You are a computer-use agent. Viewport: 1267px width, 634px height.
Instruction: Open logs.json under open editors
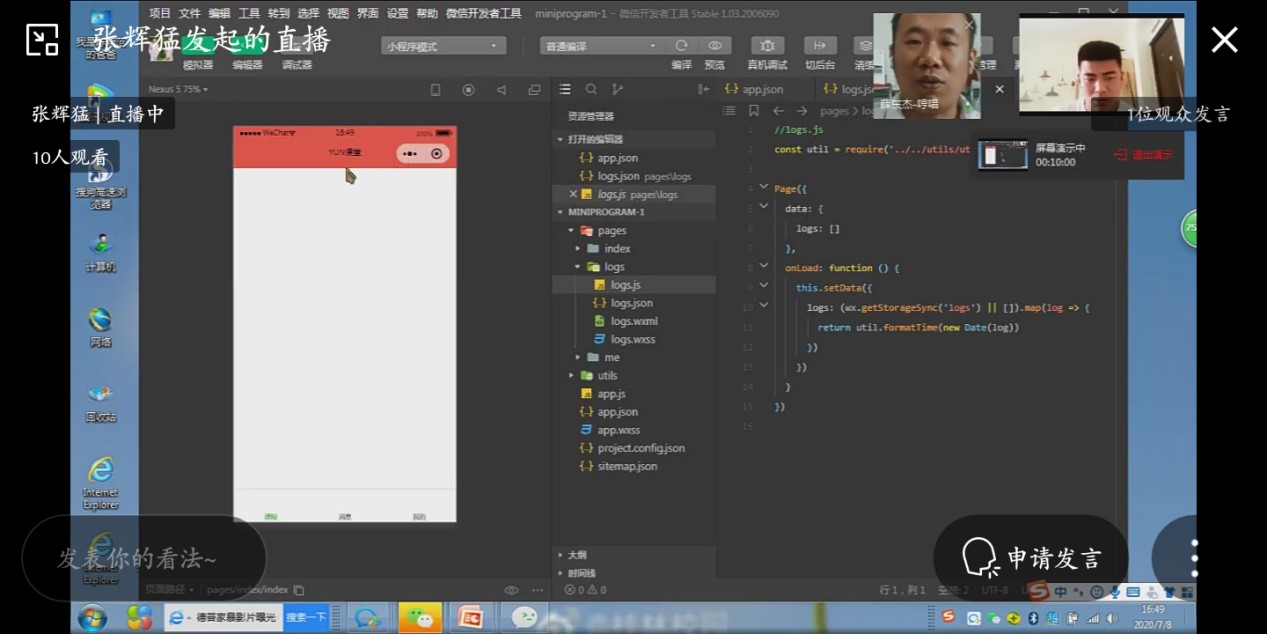click(634, 176)
